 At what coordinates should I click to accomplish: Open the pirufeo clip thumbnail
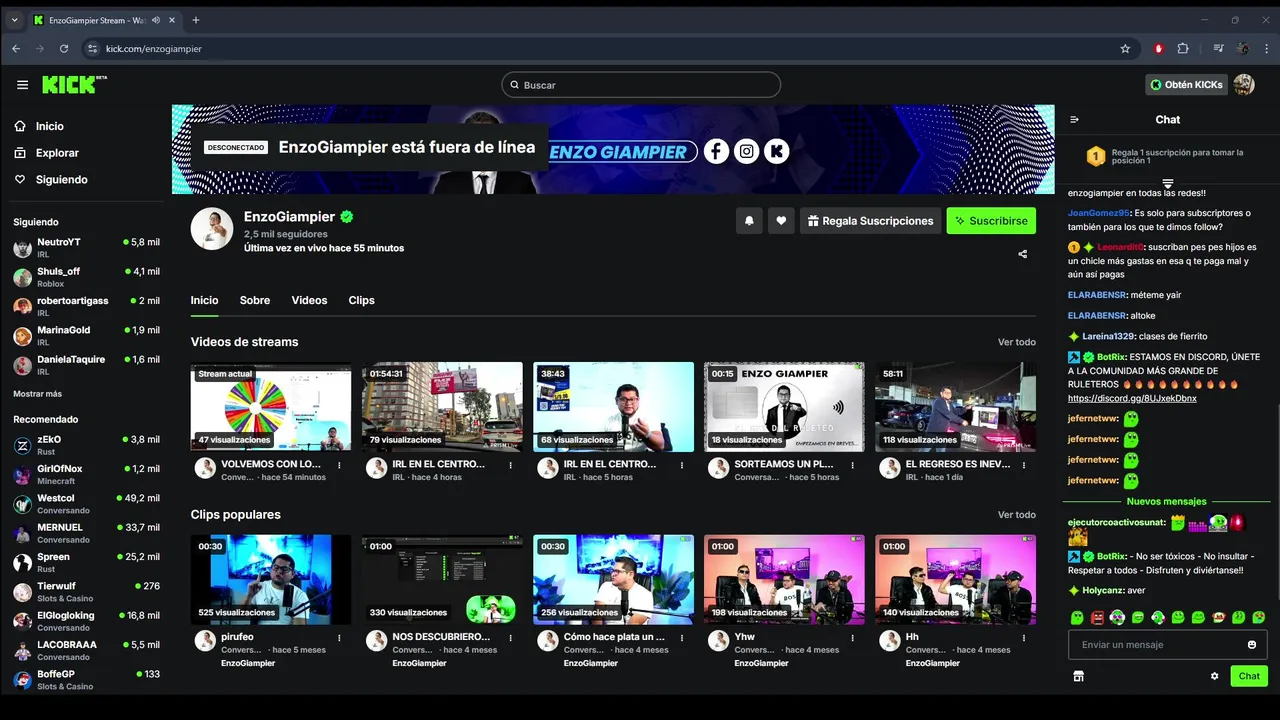coord(271,579)
